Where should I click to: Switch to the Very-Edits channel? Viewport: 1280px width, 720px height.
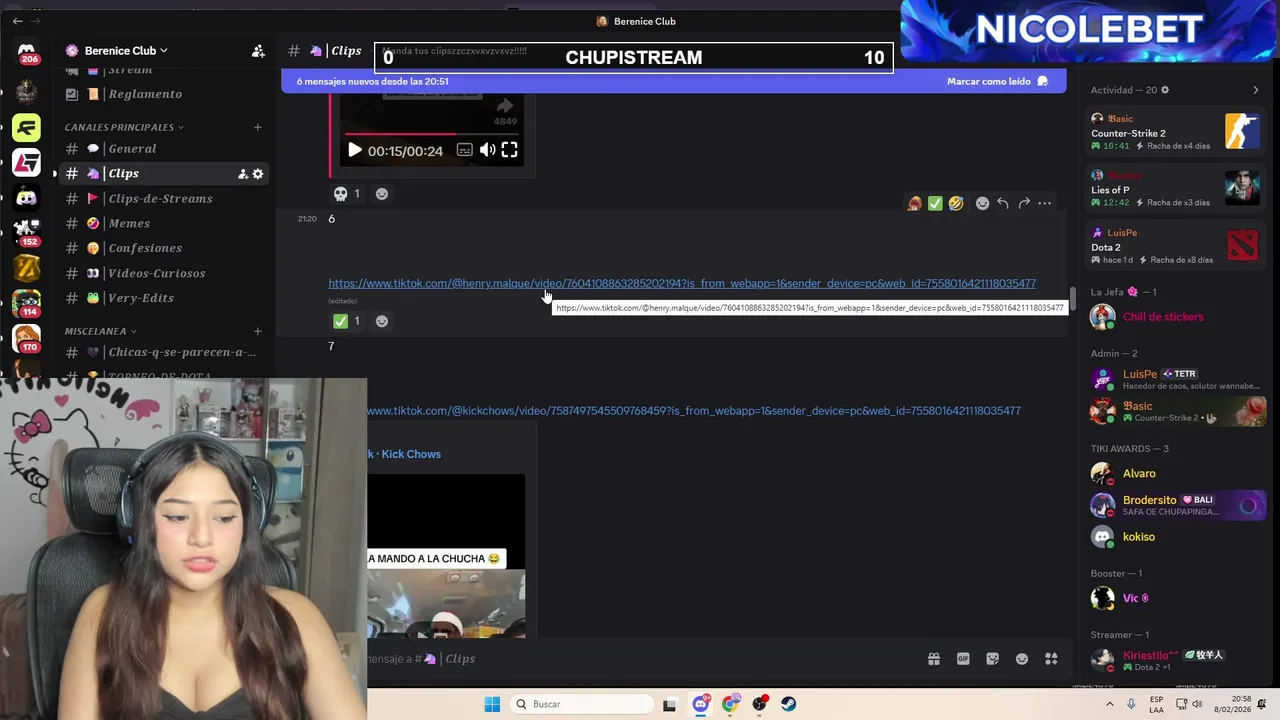(x=162, y=298)
